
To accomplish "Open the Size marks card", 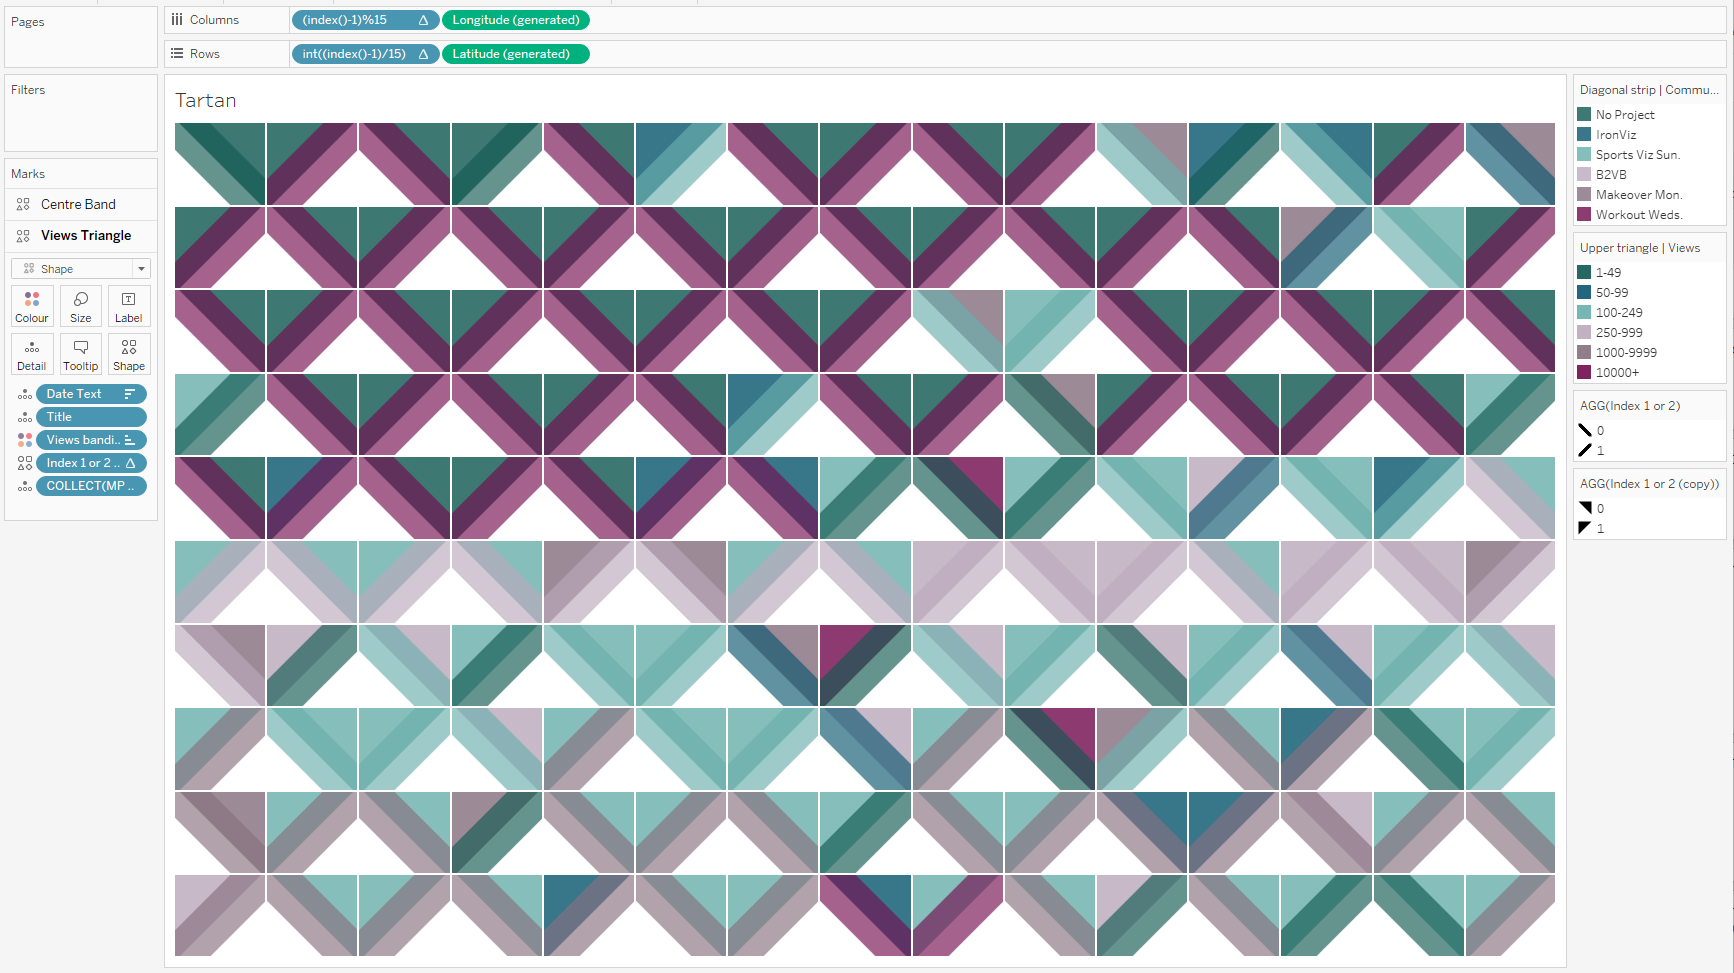I will [x=81, y=306].
